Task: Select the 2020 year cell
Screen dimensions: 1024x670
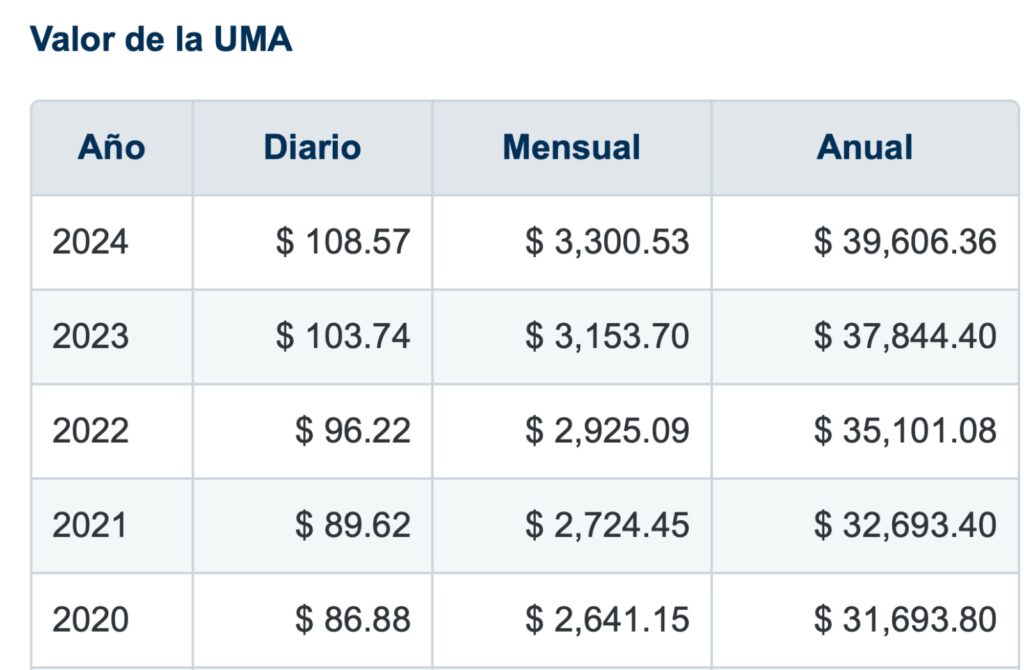Action: (91, 619)
